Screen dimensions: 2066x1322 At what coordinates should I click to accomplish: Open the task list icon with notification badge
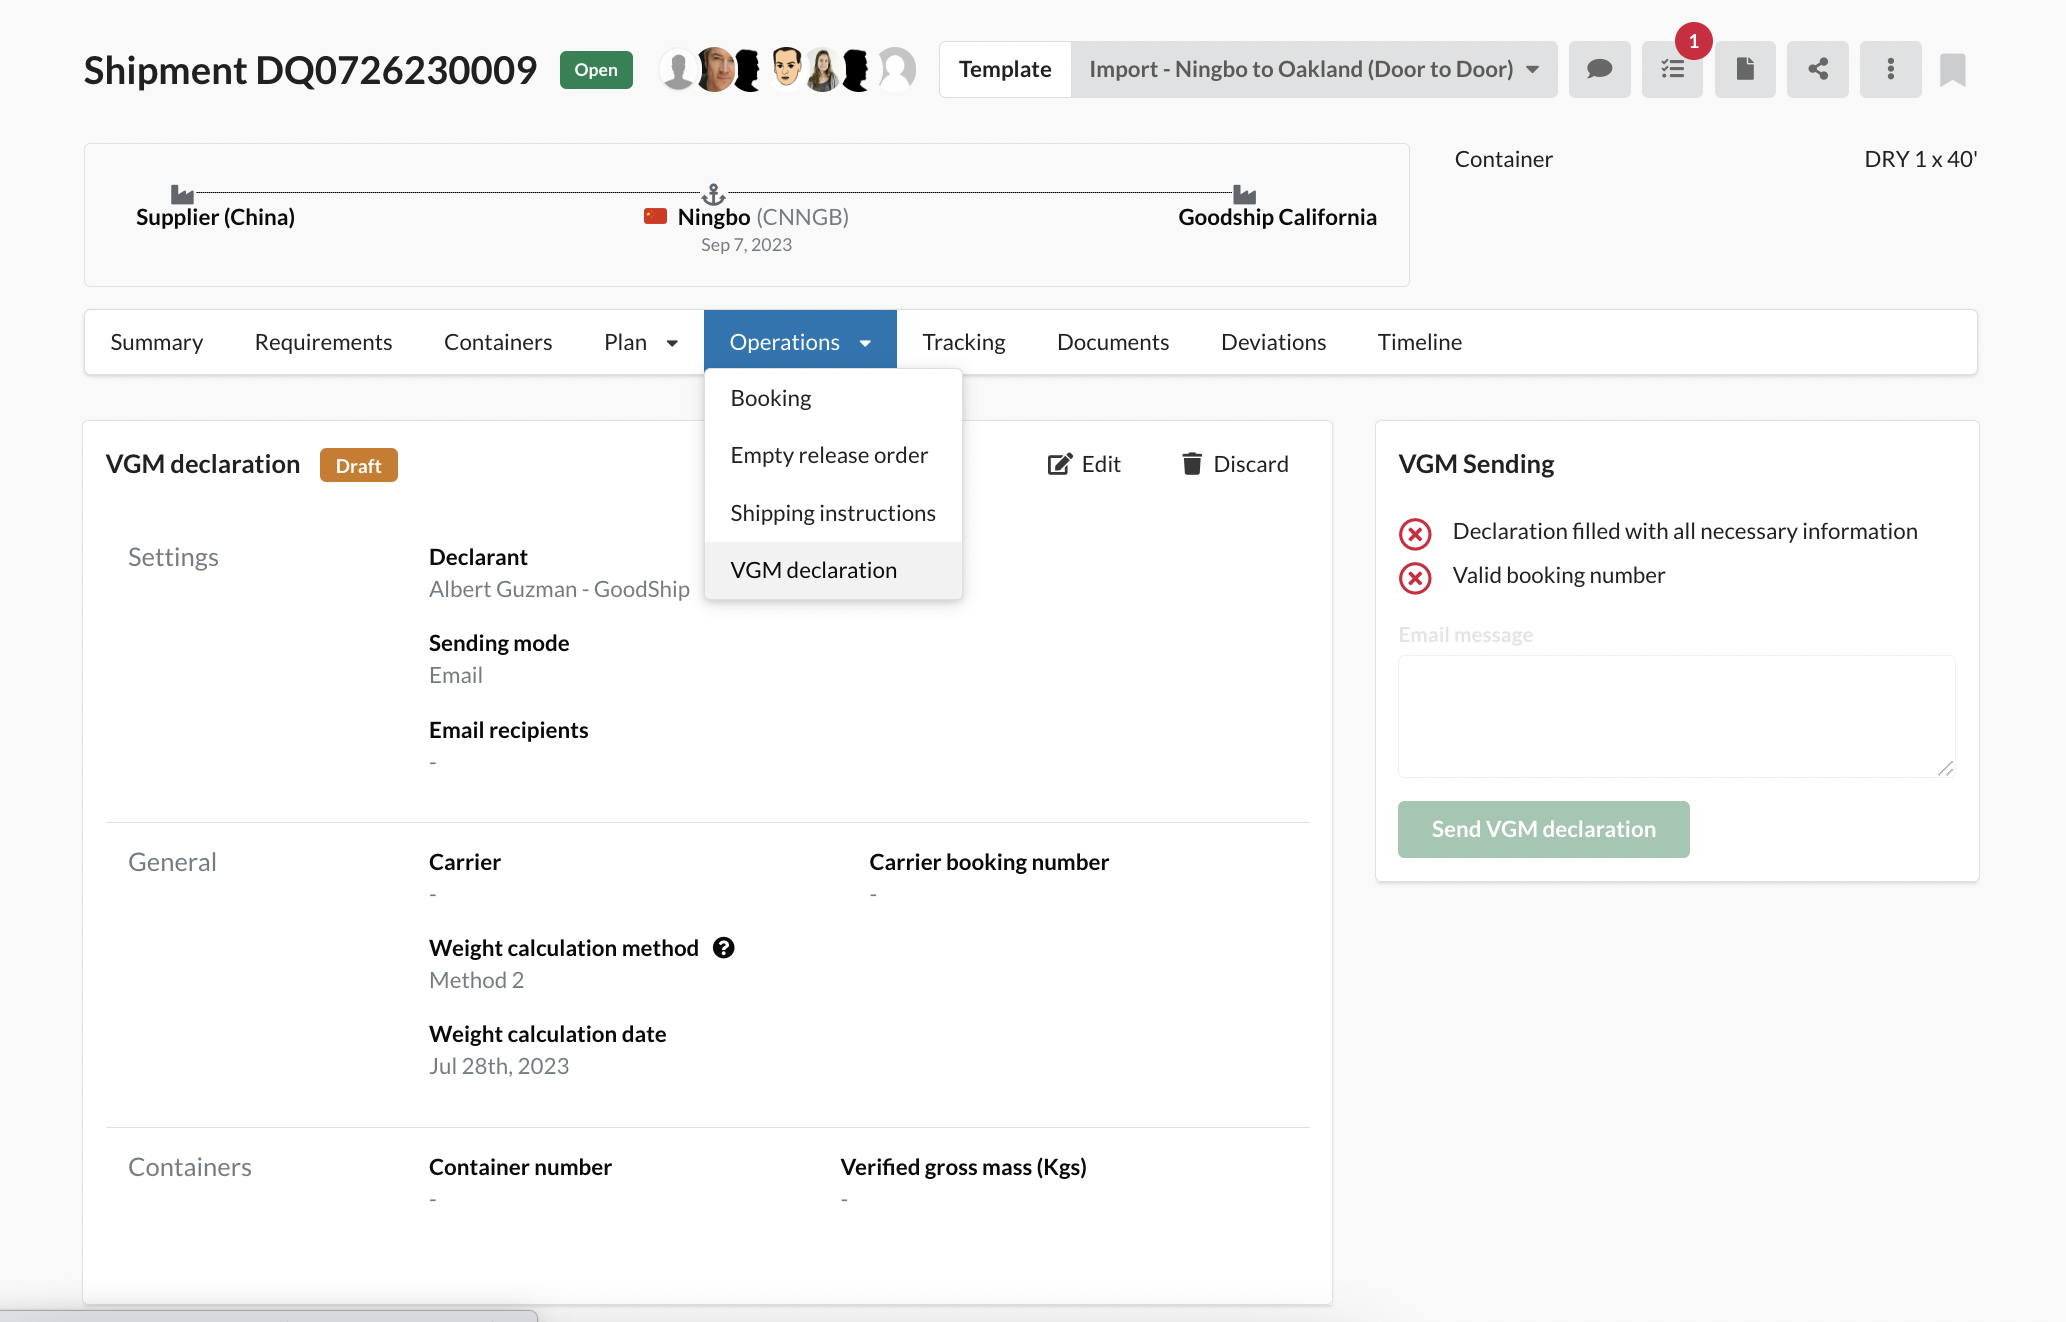[1672, 69]
